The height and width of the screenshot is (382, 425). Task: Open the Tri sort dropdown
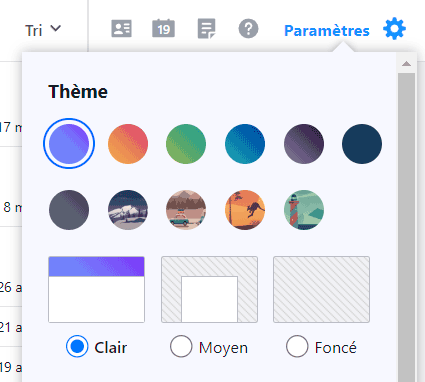(x=43, y=30)
